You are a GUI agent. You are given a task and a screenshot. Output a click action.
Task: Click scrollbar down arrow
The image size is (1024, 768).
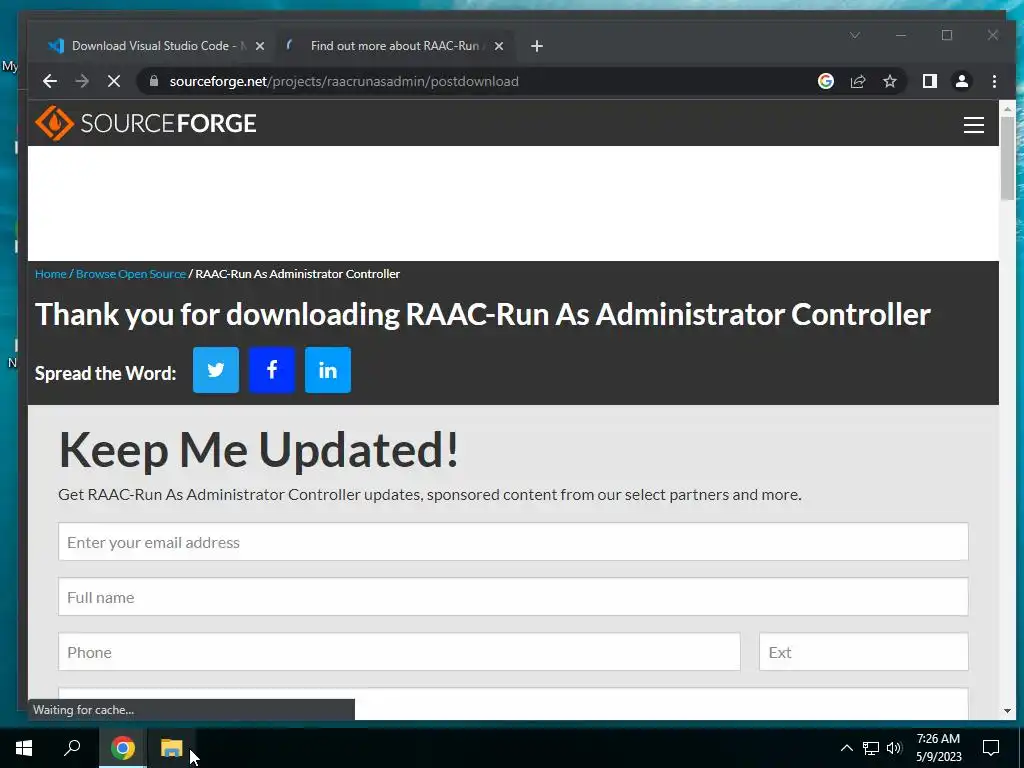1007,711
